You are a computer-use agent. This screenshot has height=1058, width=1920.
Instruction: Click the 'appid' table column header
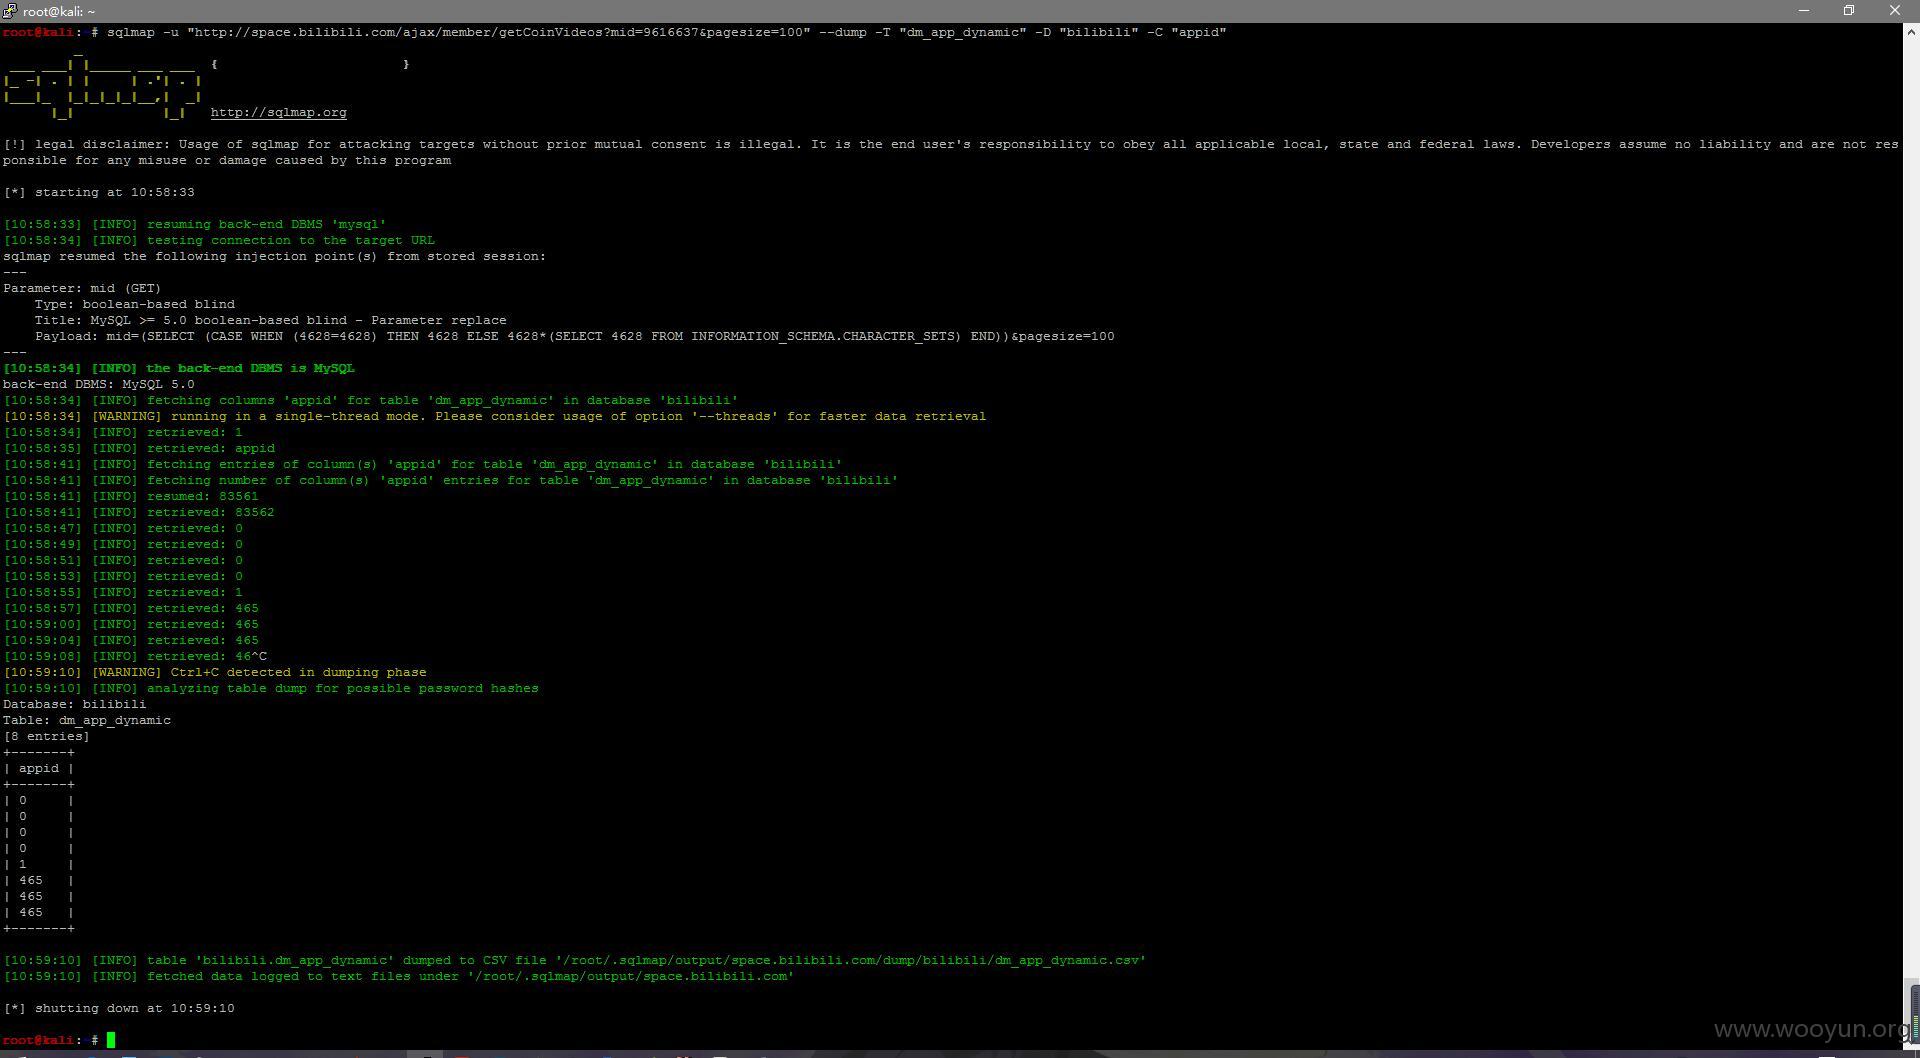click(x=38, y=768)
